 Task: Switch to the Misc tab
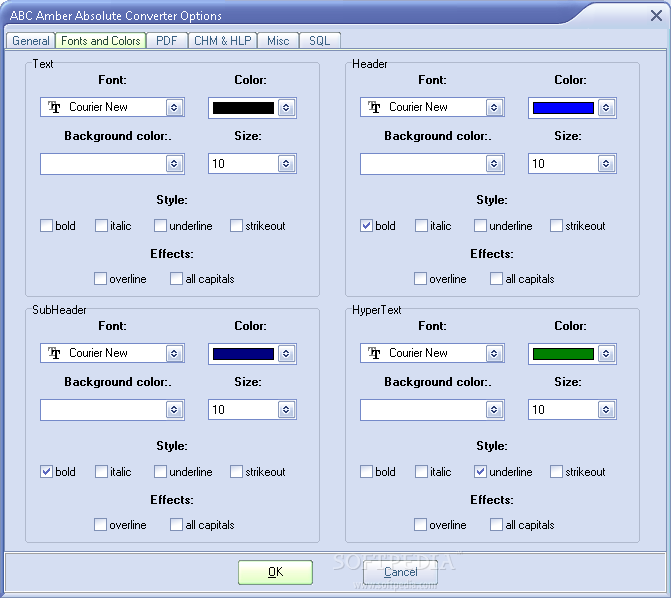click(x=278, y=41)
